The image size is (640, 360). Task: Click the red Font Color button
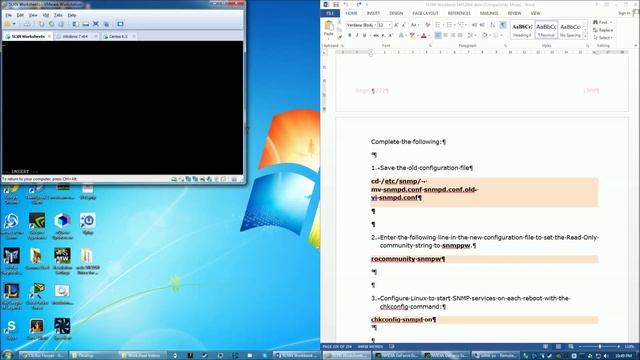pyautogui.click(x=424, y=36)
